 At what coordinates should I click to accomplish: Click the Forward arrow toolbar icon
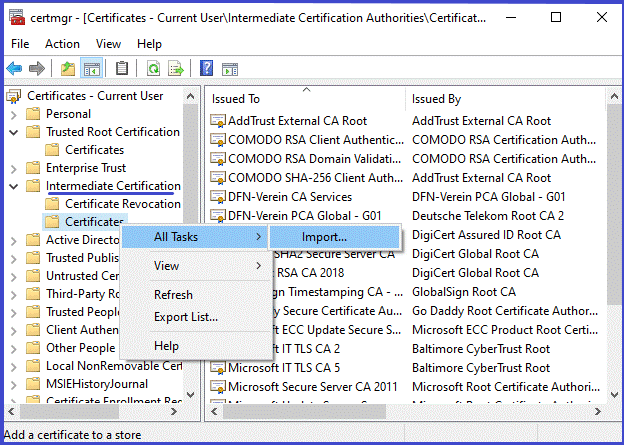37,68
